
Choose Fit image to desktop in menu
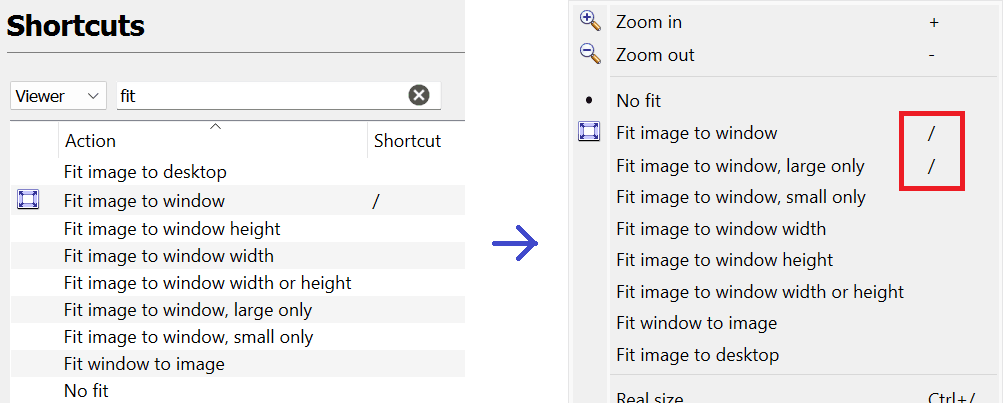tap(697, 355)
